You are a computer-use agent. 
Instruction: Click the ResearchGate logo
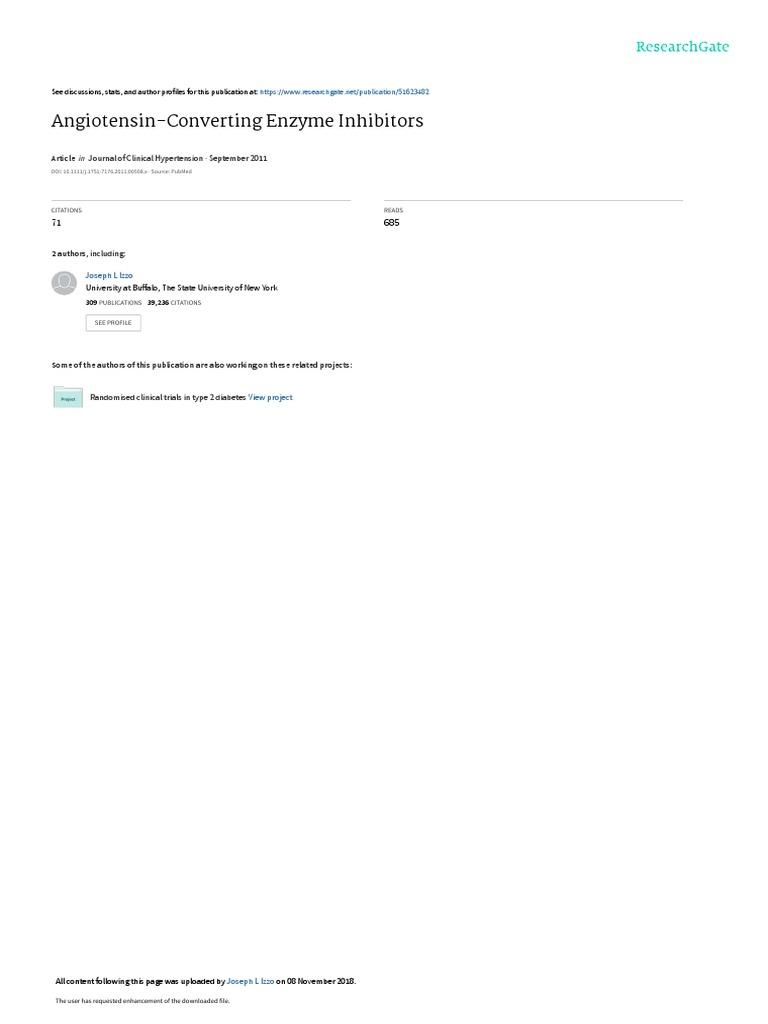682,46
